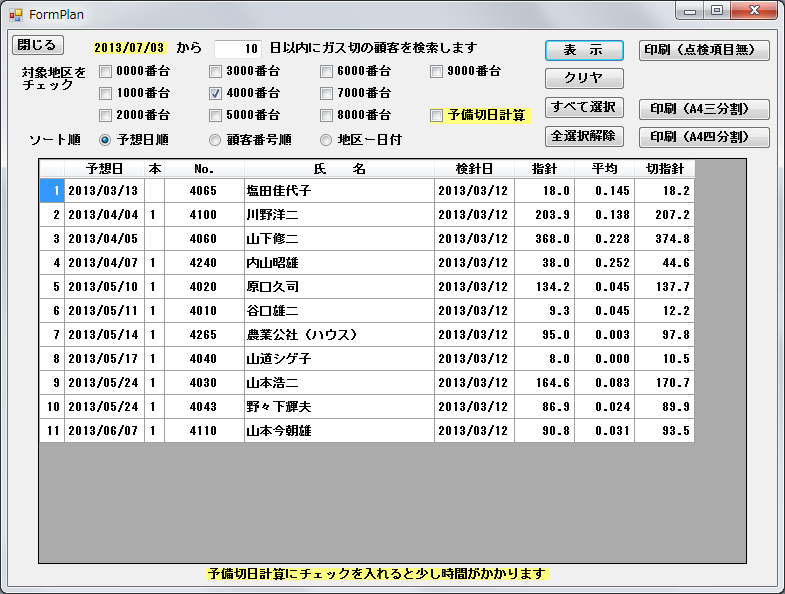Toggle the 予備切日計算 checkbox
The width and height of the screenshot is (785, 594).
(437, 116)
